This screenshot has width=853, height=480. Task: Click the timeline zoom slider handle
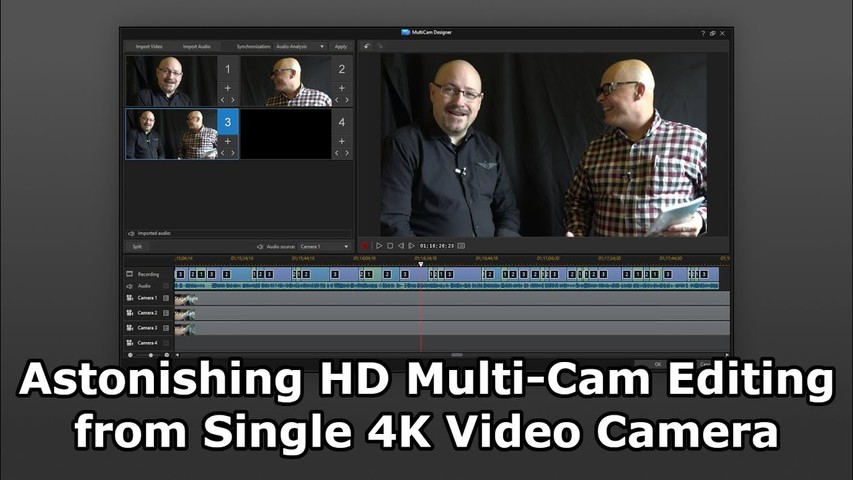pos(151,355)
